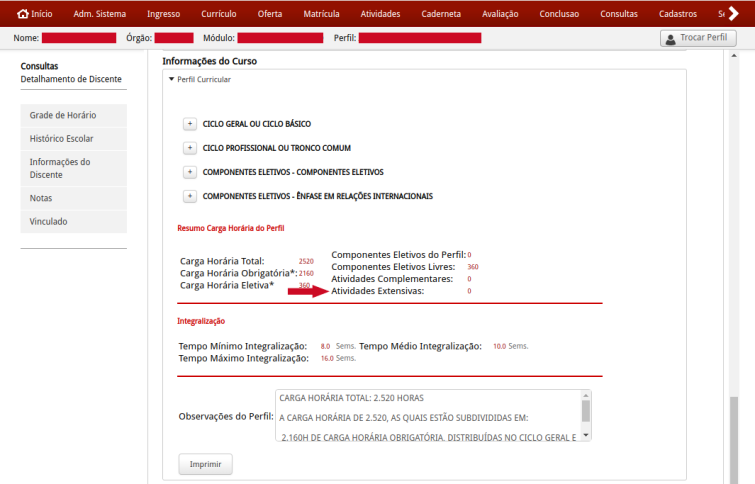The image size is (755, 484).
Task: Click the Componentes Eletivos Livres value 360
Action: coord(473,267)
